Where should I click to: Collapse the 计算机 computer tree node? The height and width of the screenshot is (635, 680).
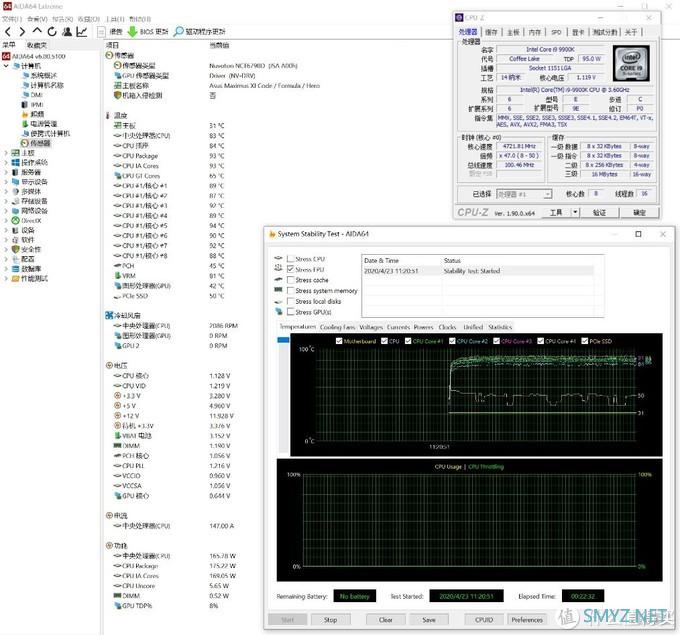pos(6,66)
